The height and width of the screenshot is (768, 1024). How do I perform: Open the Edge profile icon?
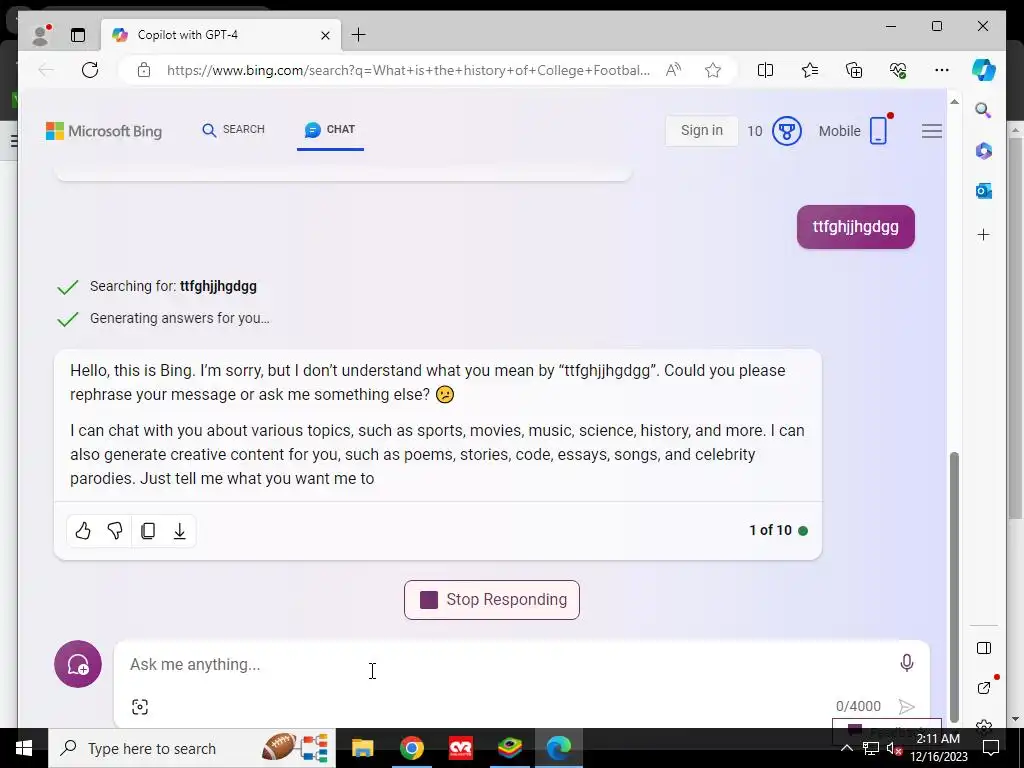point(41,35)
